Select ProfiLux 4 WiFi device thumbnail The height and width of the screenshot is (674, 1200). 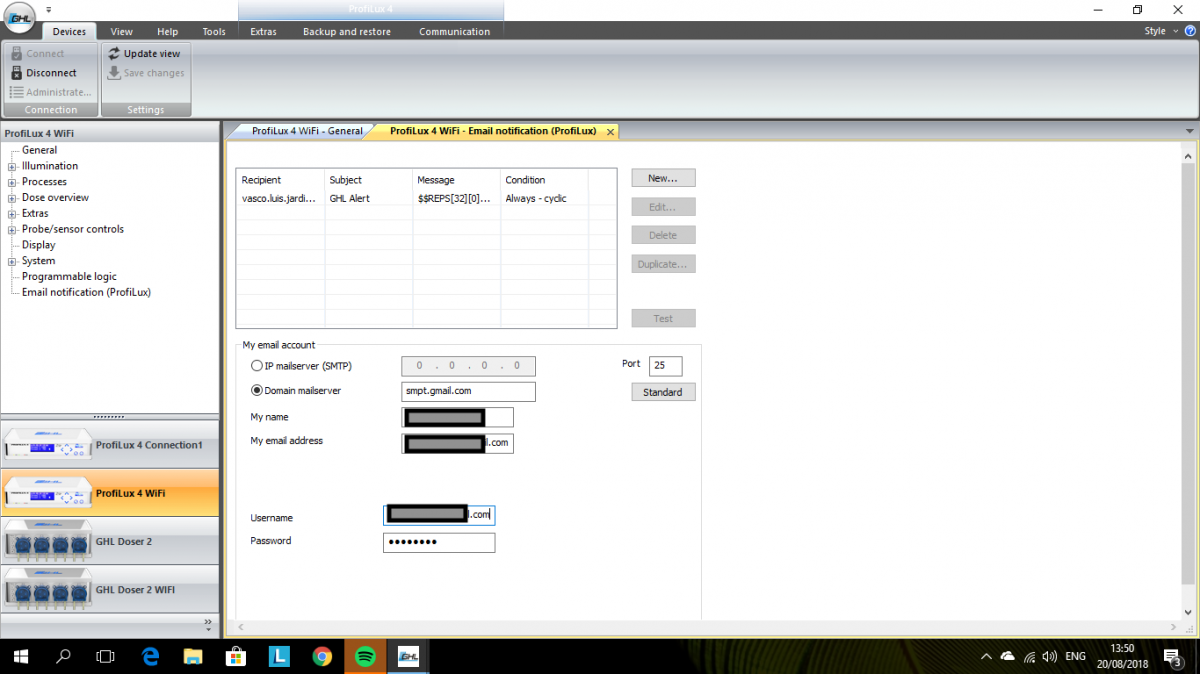coord(47,494)
